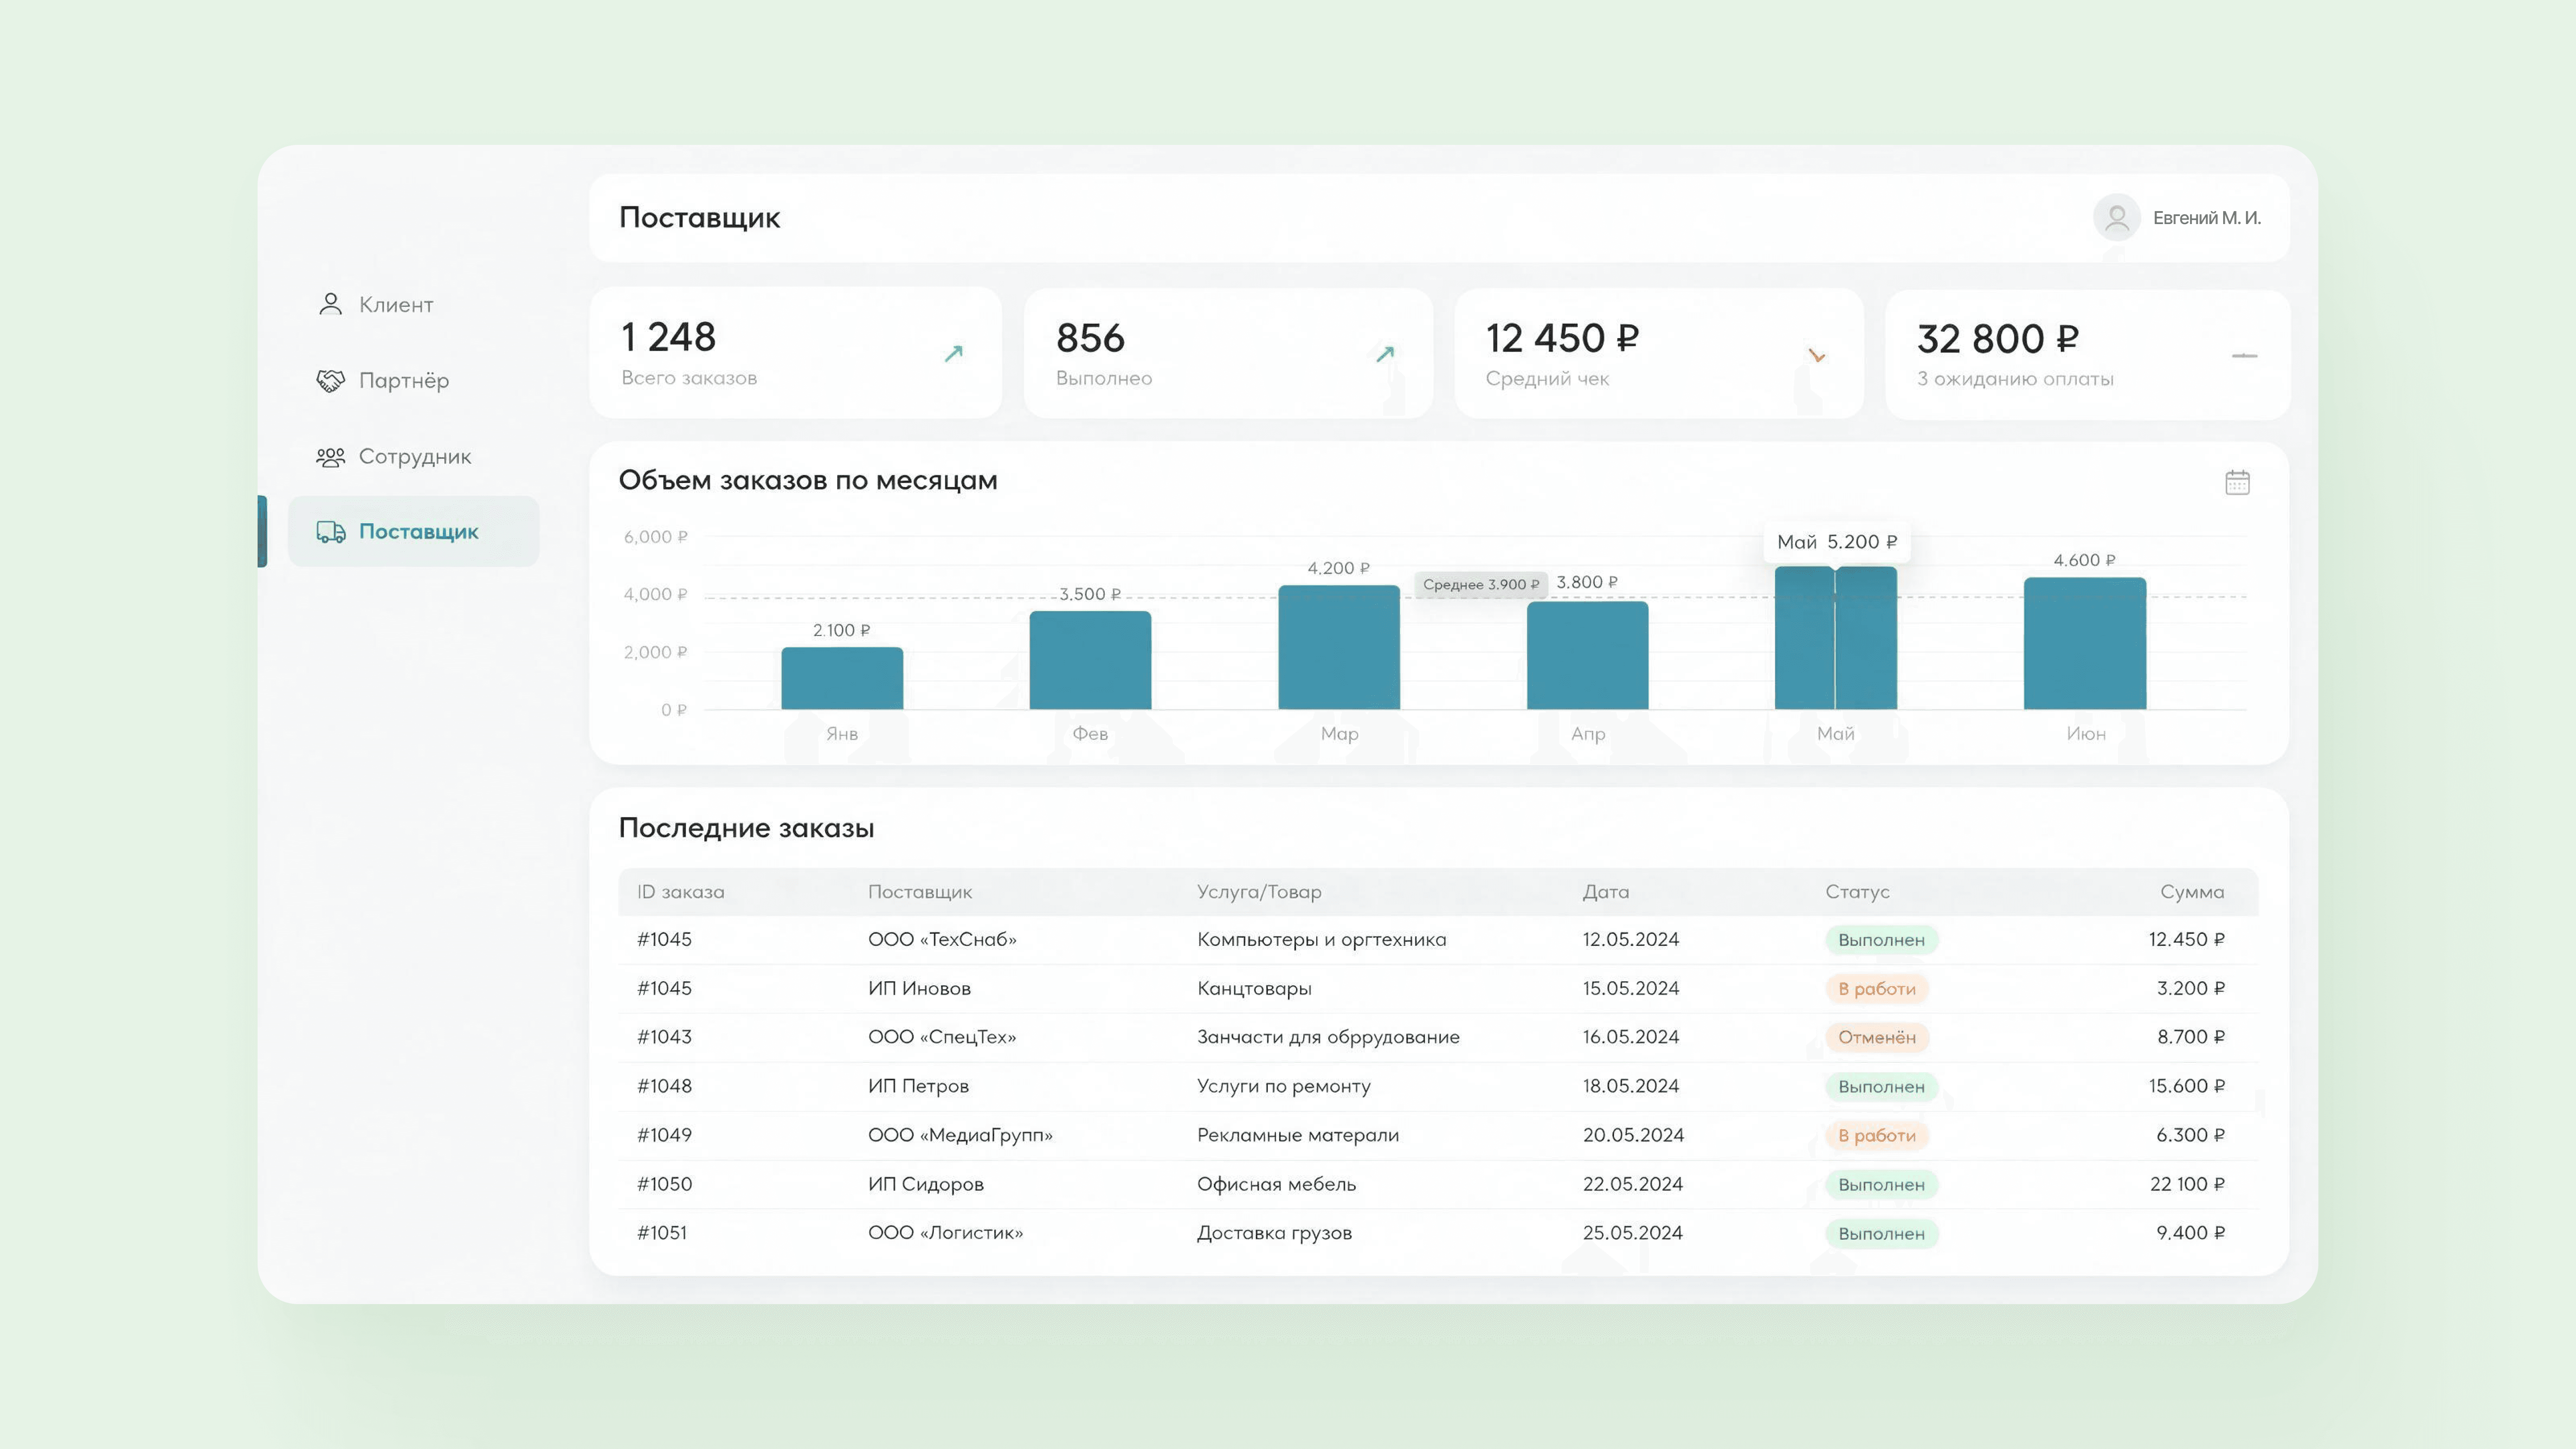Viewport: 2576px width, 1449px height.
Task: Click В работи status badge for ИП Иновов
Action: click(x=1877, y=989)
